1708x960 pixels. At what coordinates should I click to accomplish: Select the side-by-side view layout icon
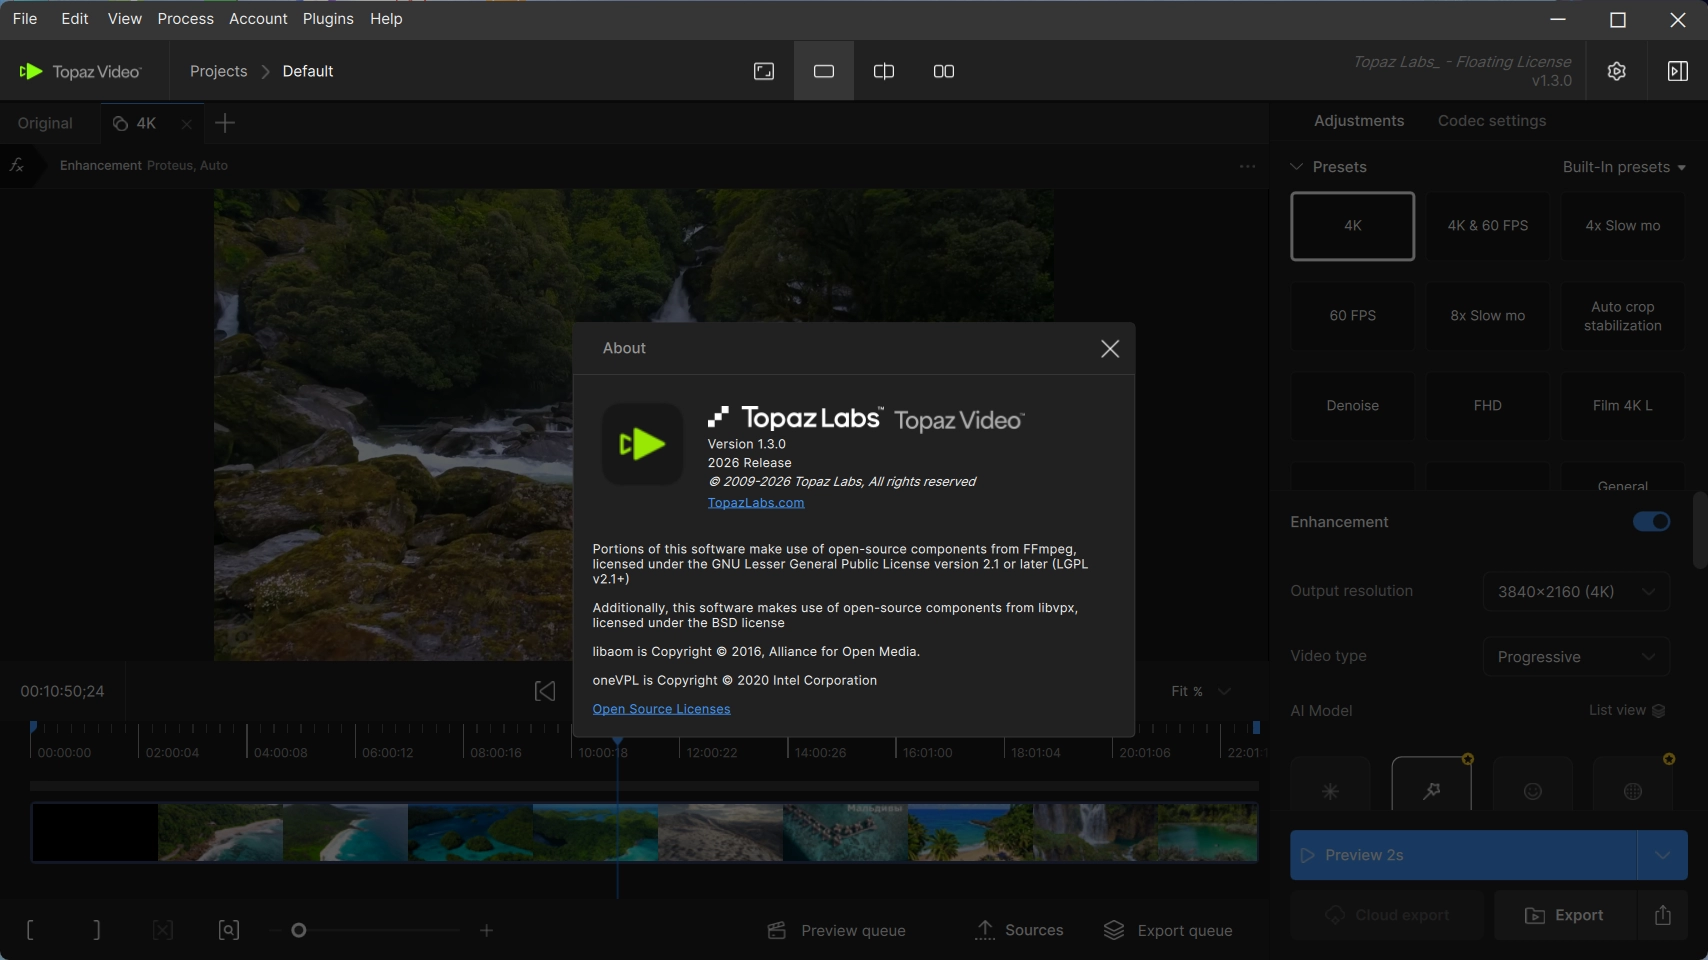pos(944,71)
